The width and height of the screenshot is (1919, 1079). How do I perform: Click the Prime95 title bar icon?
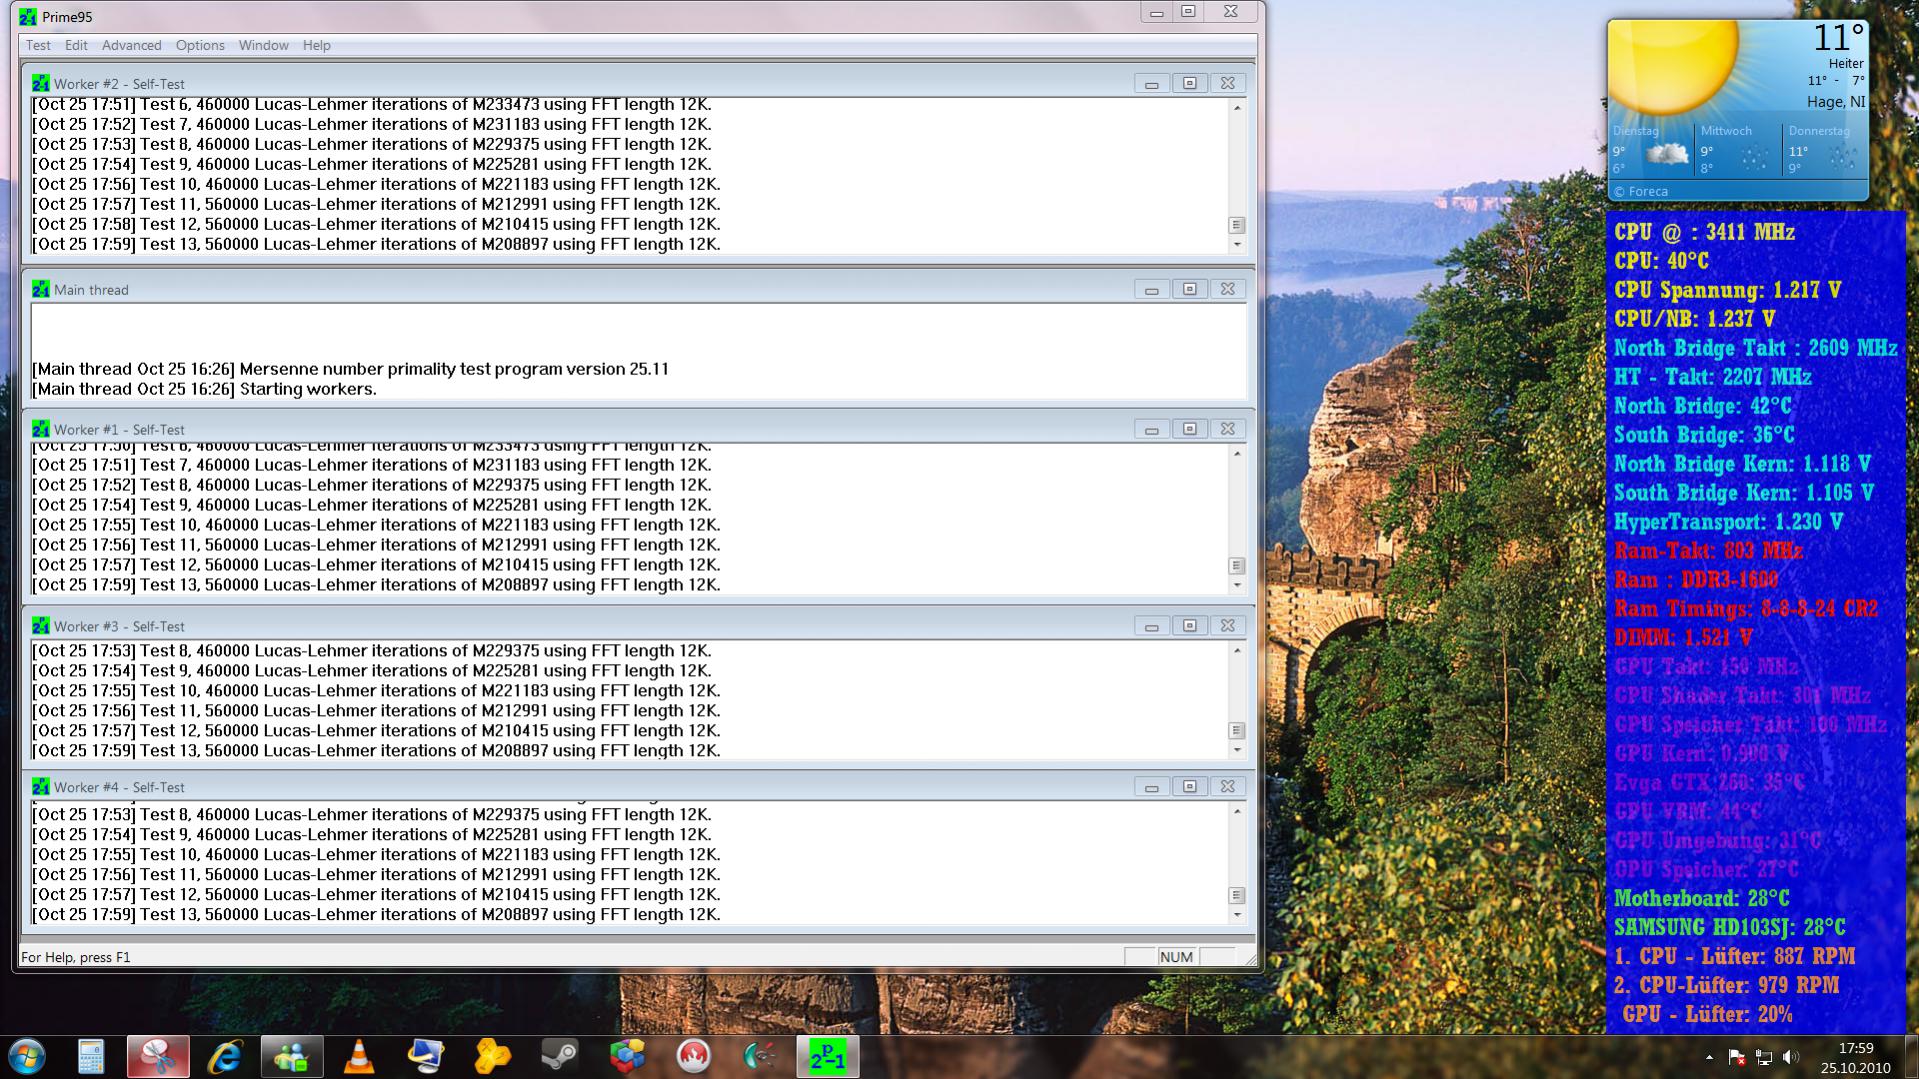pos(28,17)
